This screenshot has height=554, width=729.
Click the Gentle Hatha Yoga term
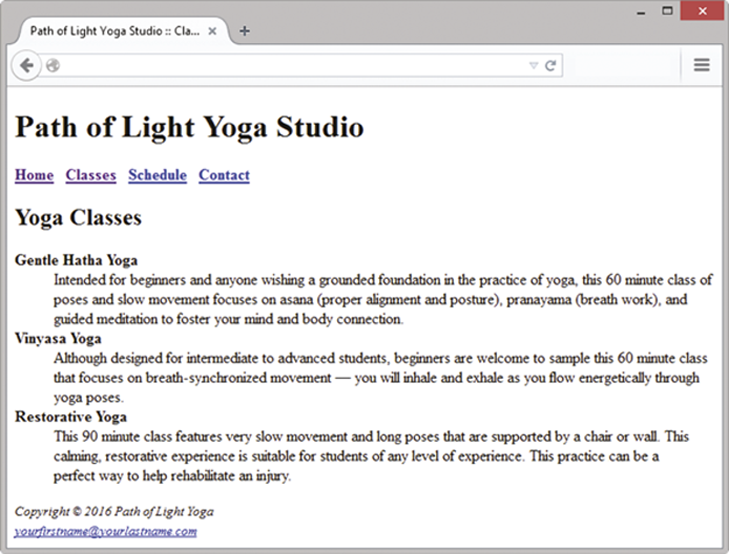click(76, 260)
